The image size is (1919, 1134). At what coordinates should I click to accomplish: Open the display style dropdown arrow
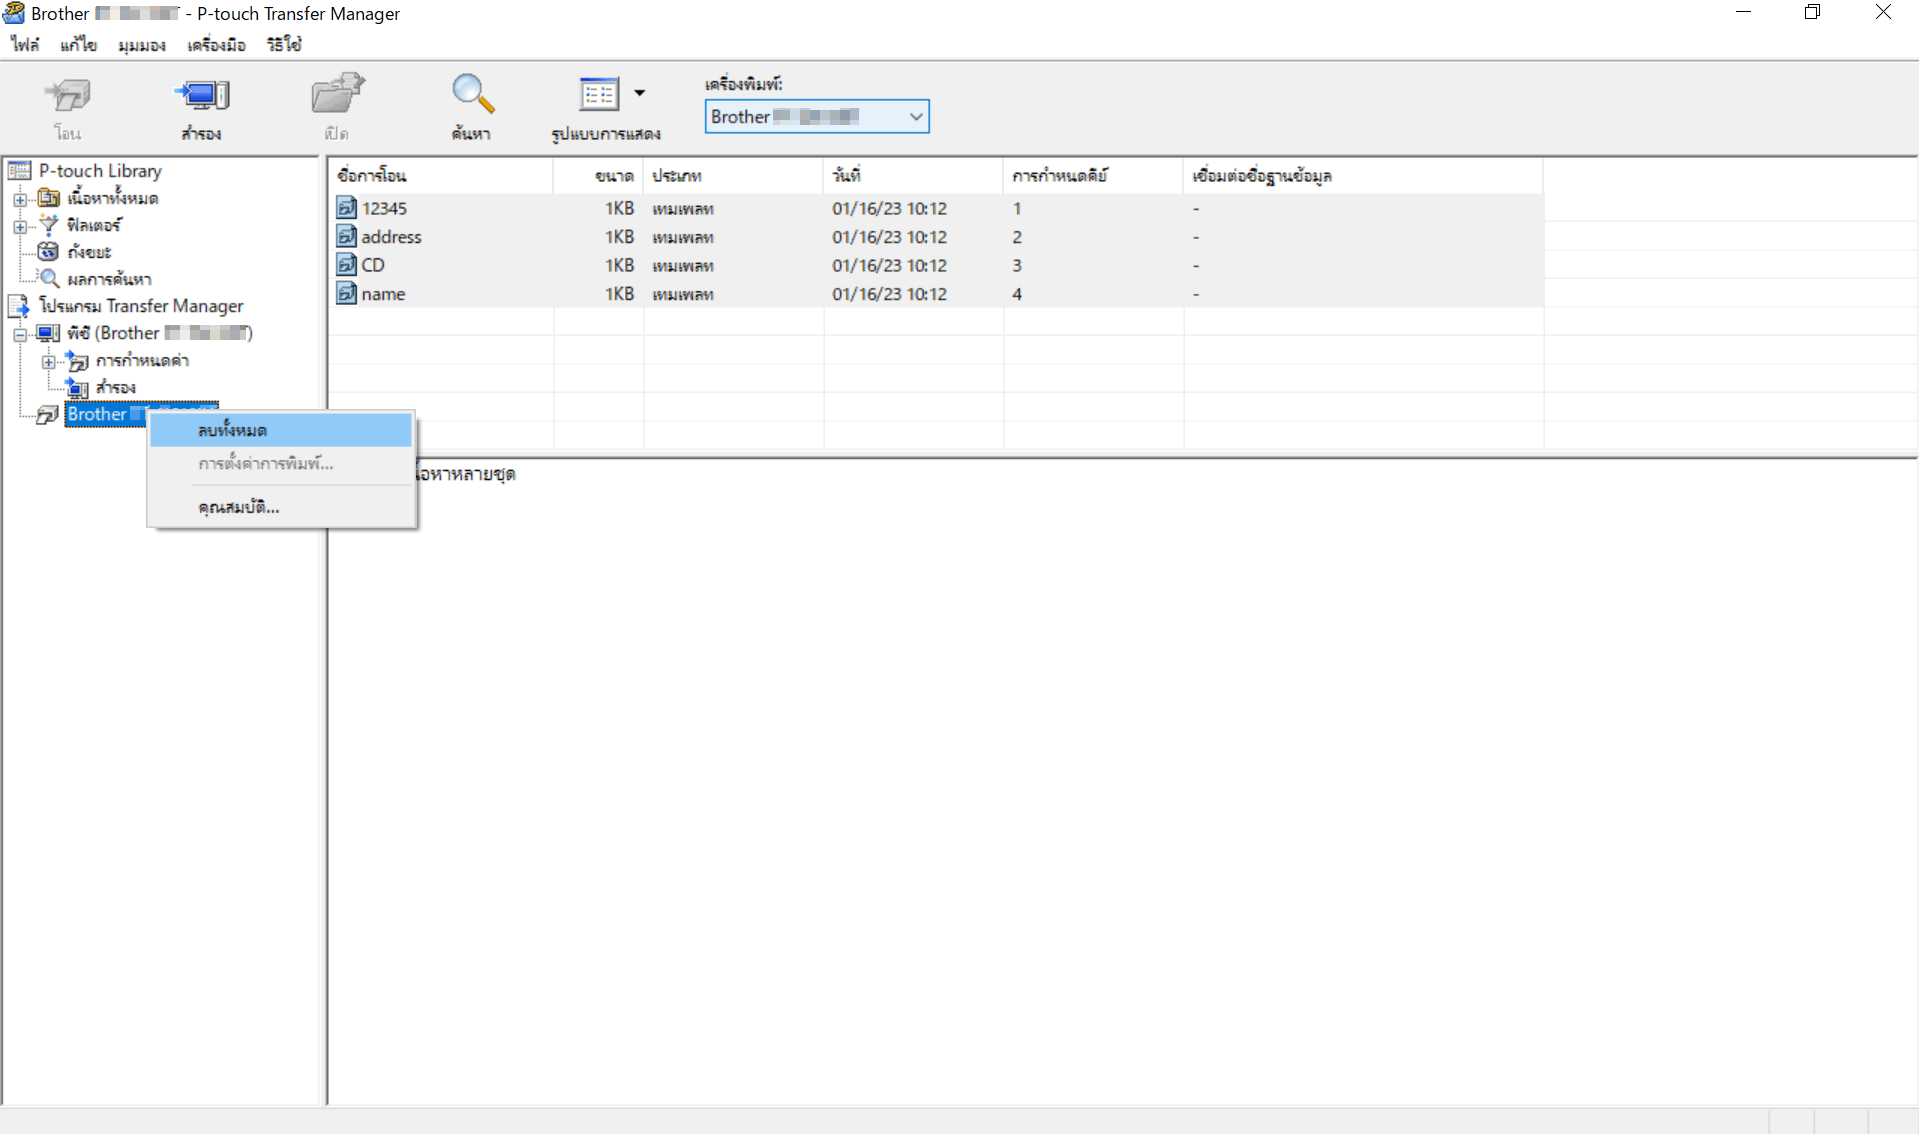(640, 93)
